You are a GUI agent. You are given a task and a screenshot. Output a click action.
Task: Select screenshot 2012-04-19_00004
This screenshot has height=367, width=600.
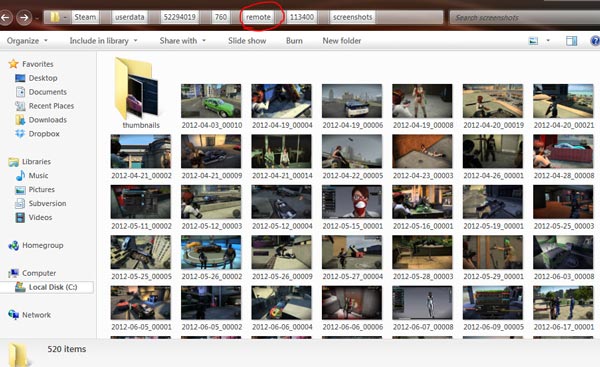coord(282,106)
